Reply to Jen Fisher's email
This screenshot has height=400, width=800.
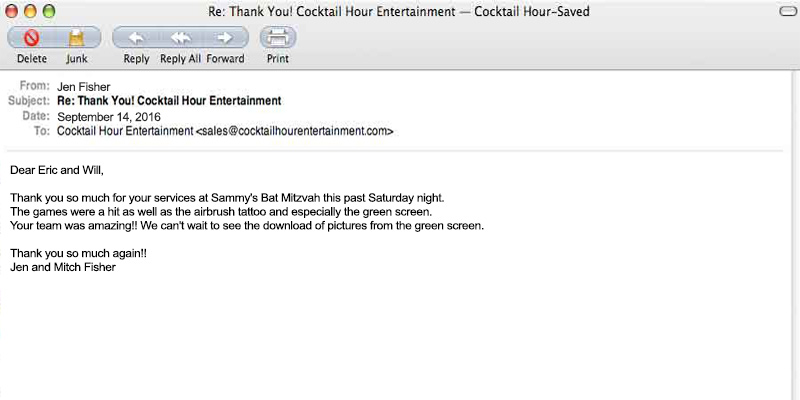(136, 38)
